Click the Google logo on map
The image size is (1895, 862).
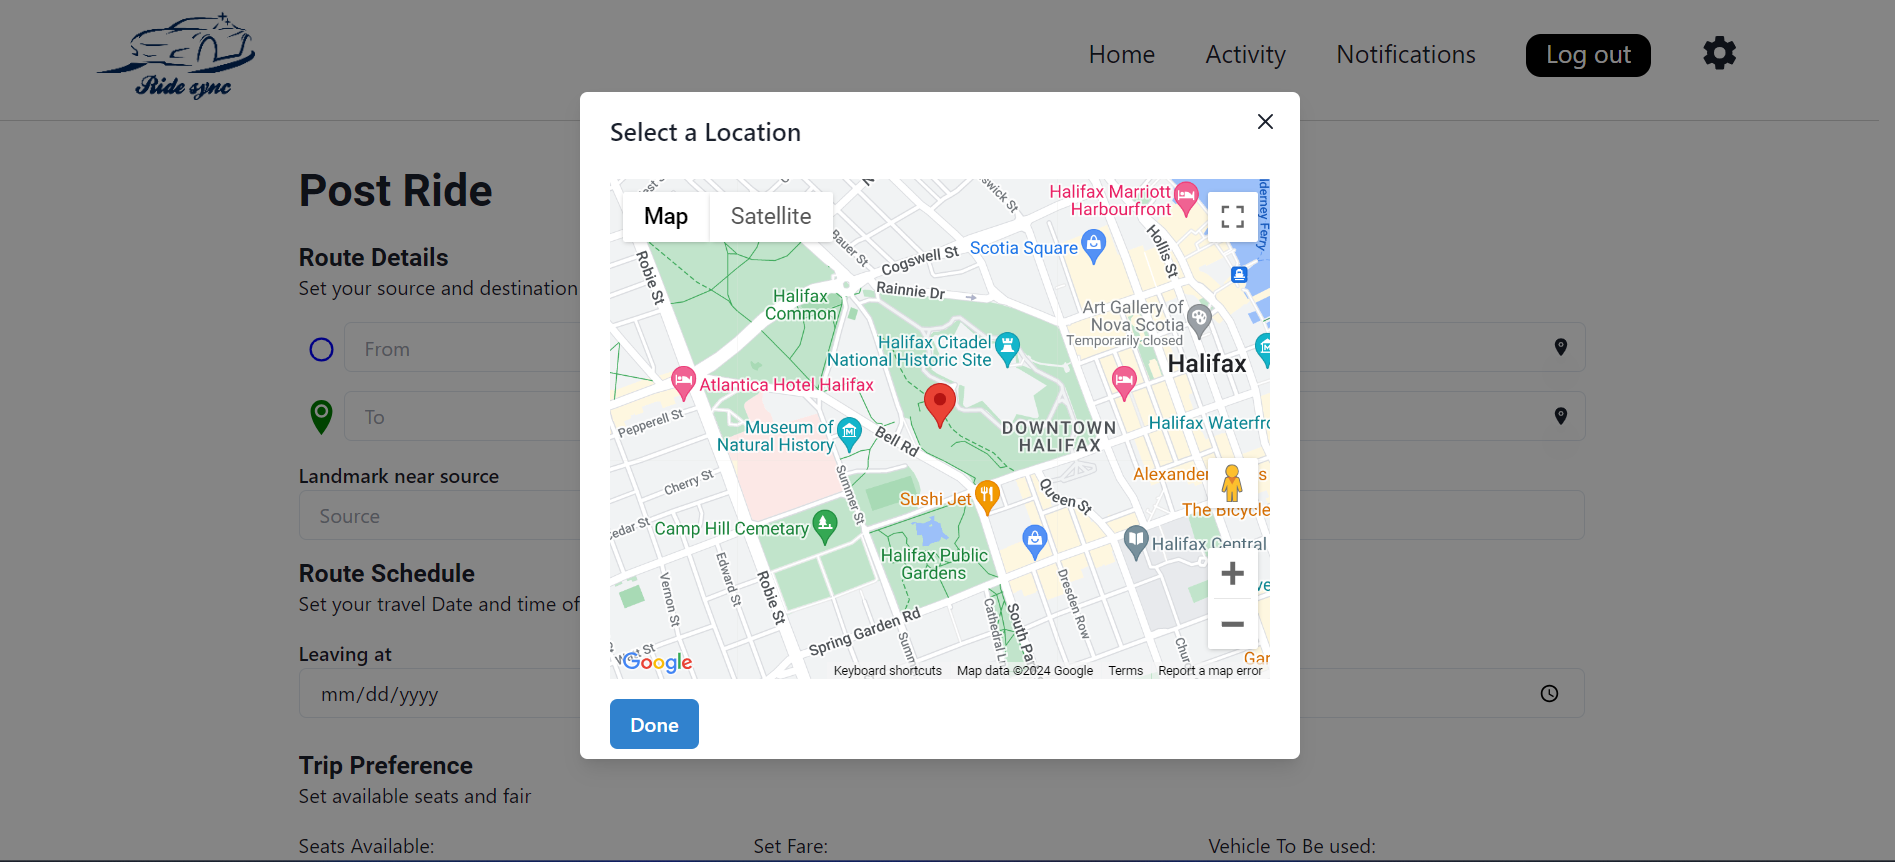click(657, 661)
